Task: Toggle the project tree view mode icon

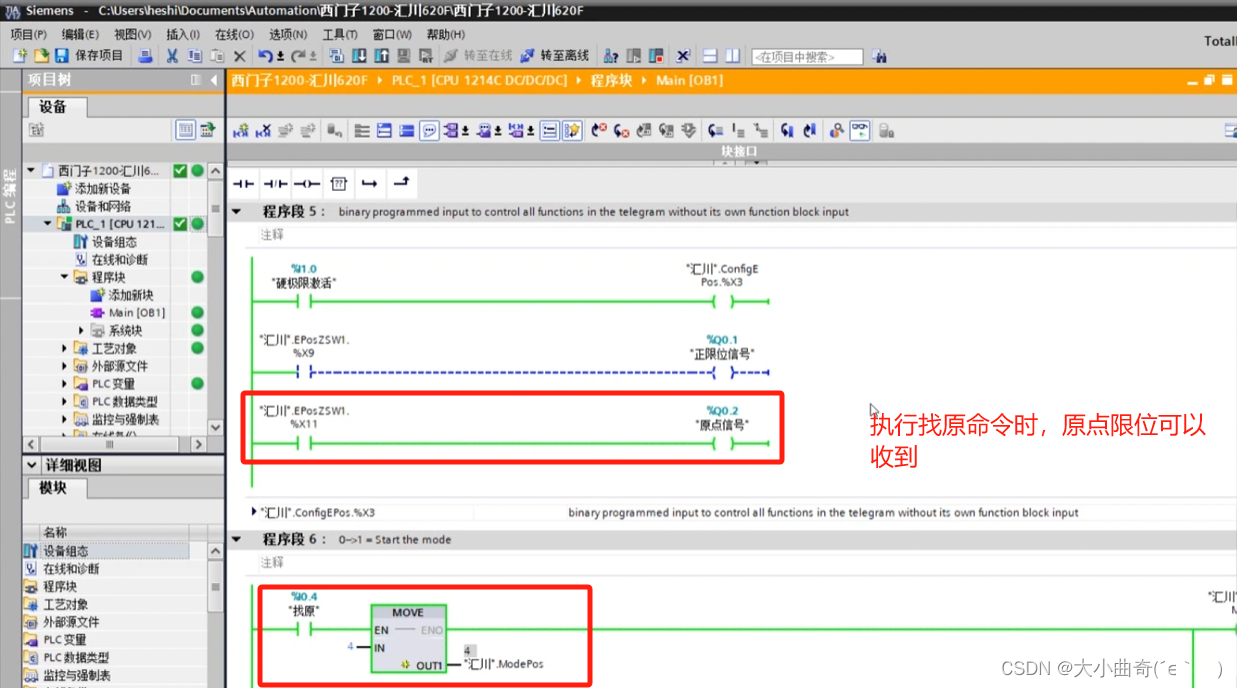Action: (185, 130)
